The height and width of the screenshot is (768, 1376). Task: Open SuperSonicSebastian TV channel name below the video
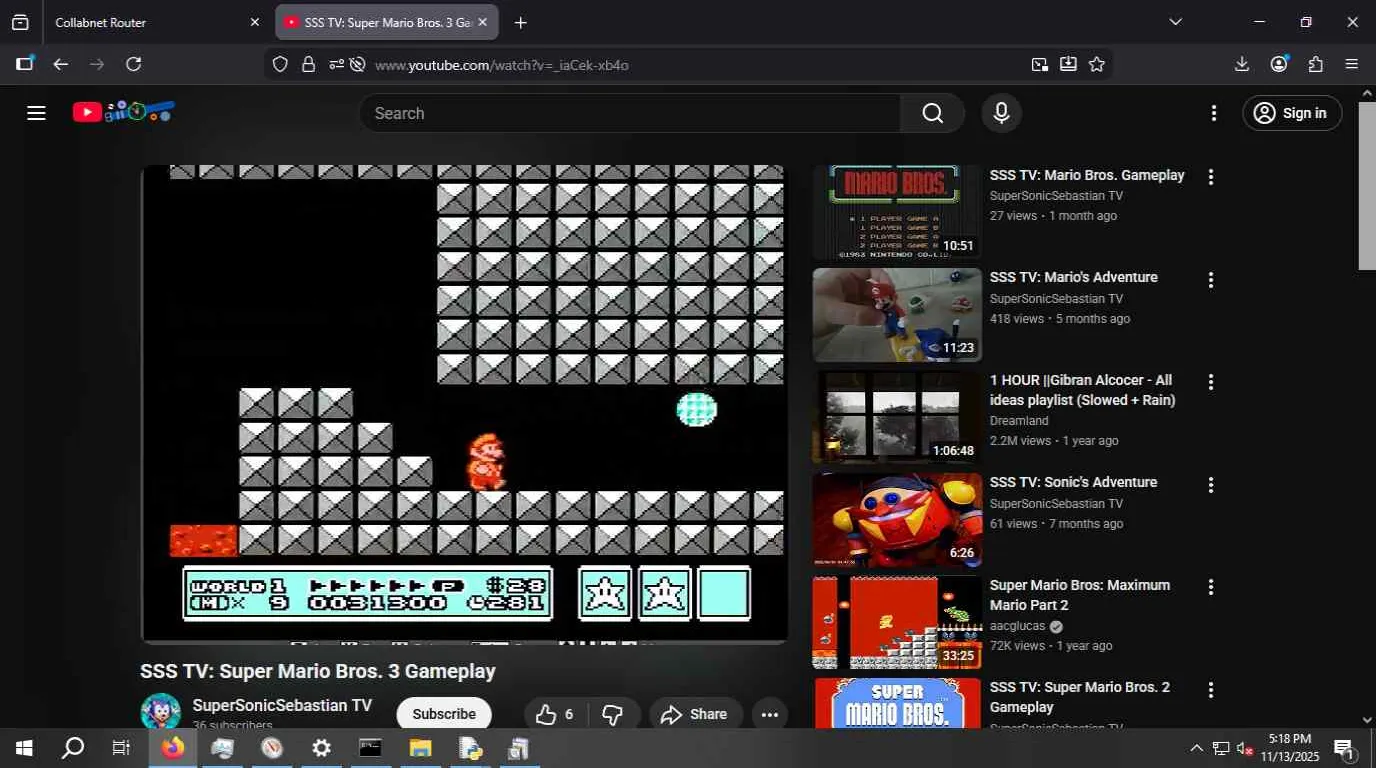coord(282,705)
